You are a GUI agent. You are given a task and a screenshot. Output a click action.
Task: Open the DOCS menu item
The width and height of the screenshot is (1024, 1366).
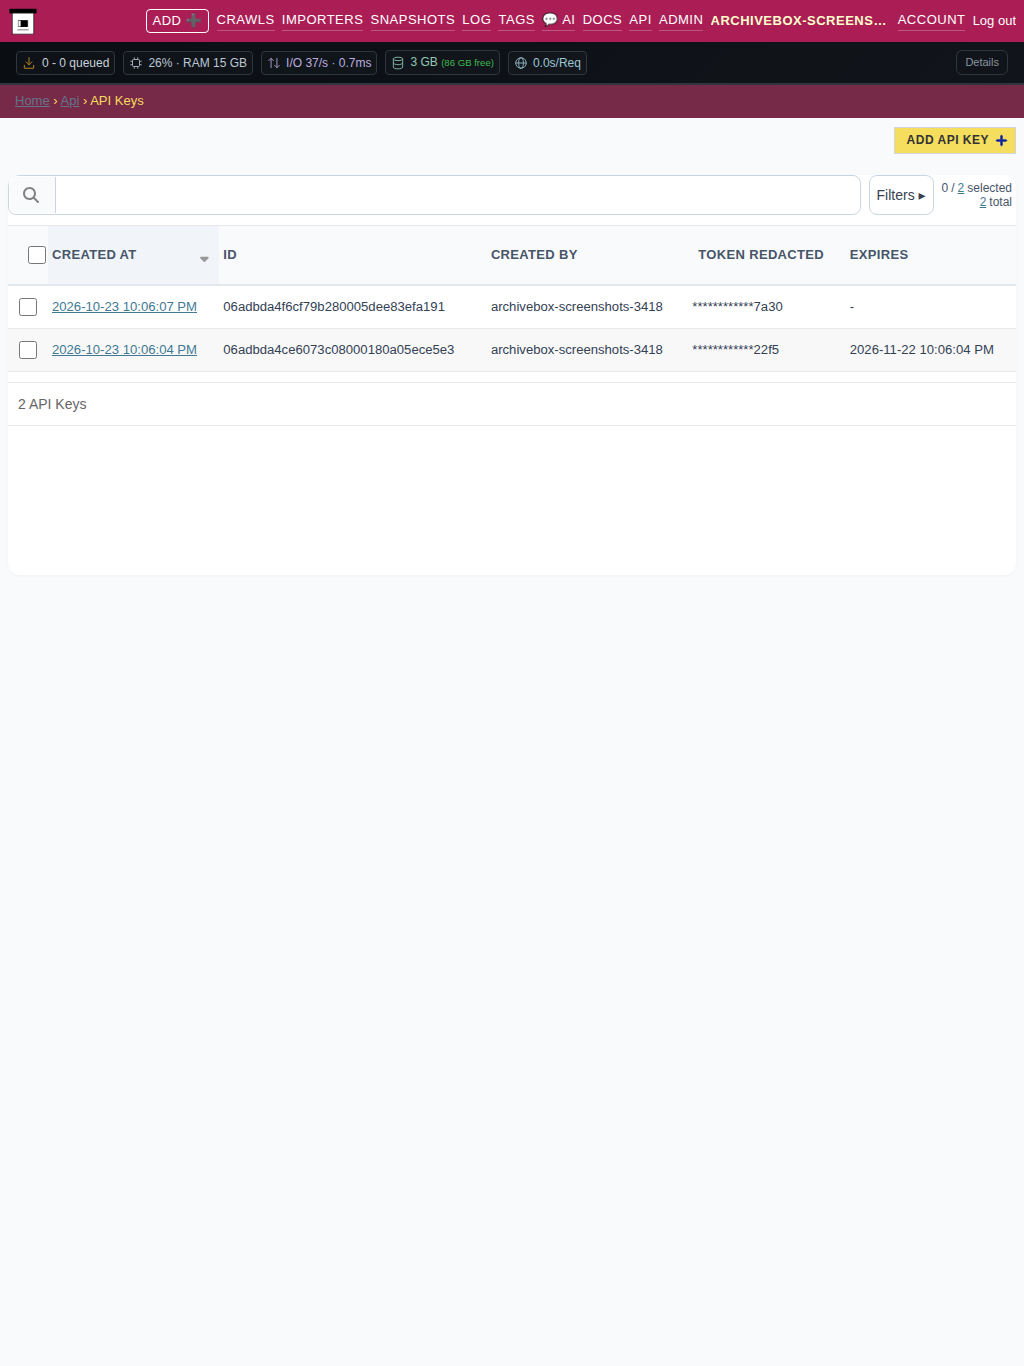(x=602, y=20)
